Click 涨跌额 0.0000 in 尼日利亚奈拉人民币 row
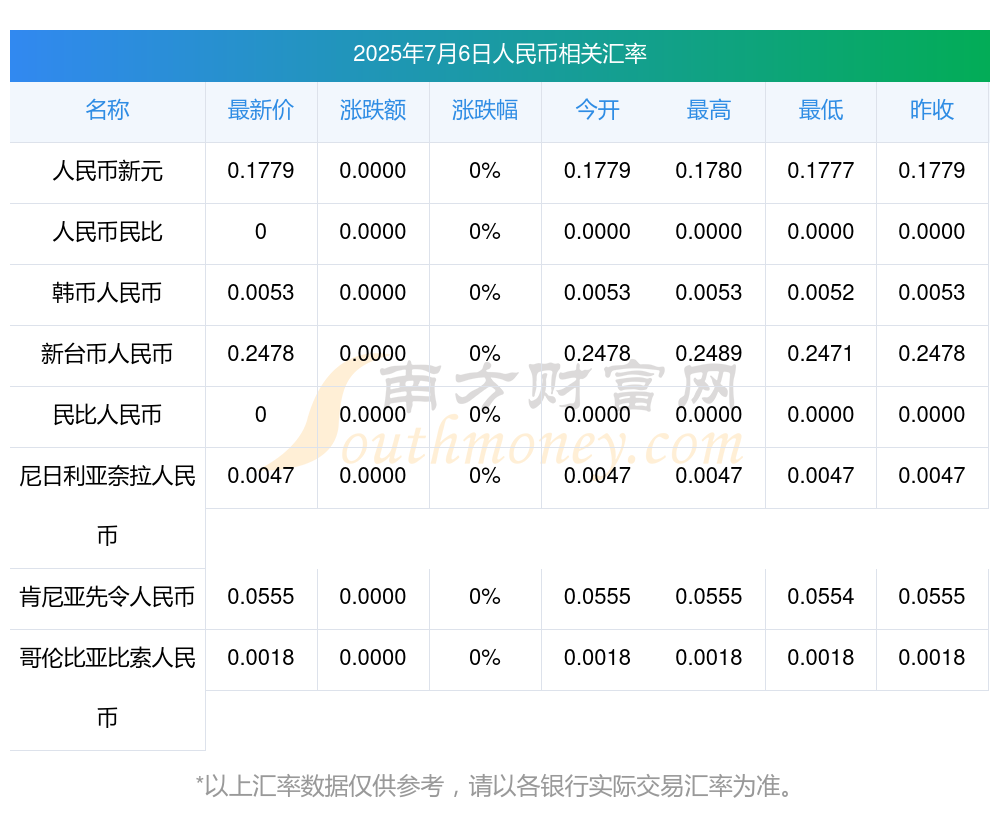The width and height of the screenshot is (1000, 817). point(373,476)
